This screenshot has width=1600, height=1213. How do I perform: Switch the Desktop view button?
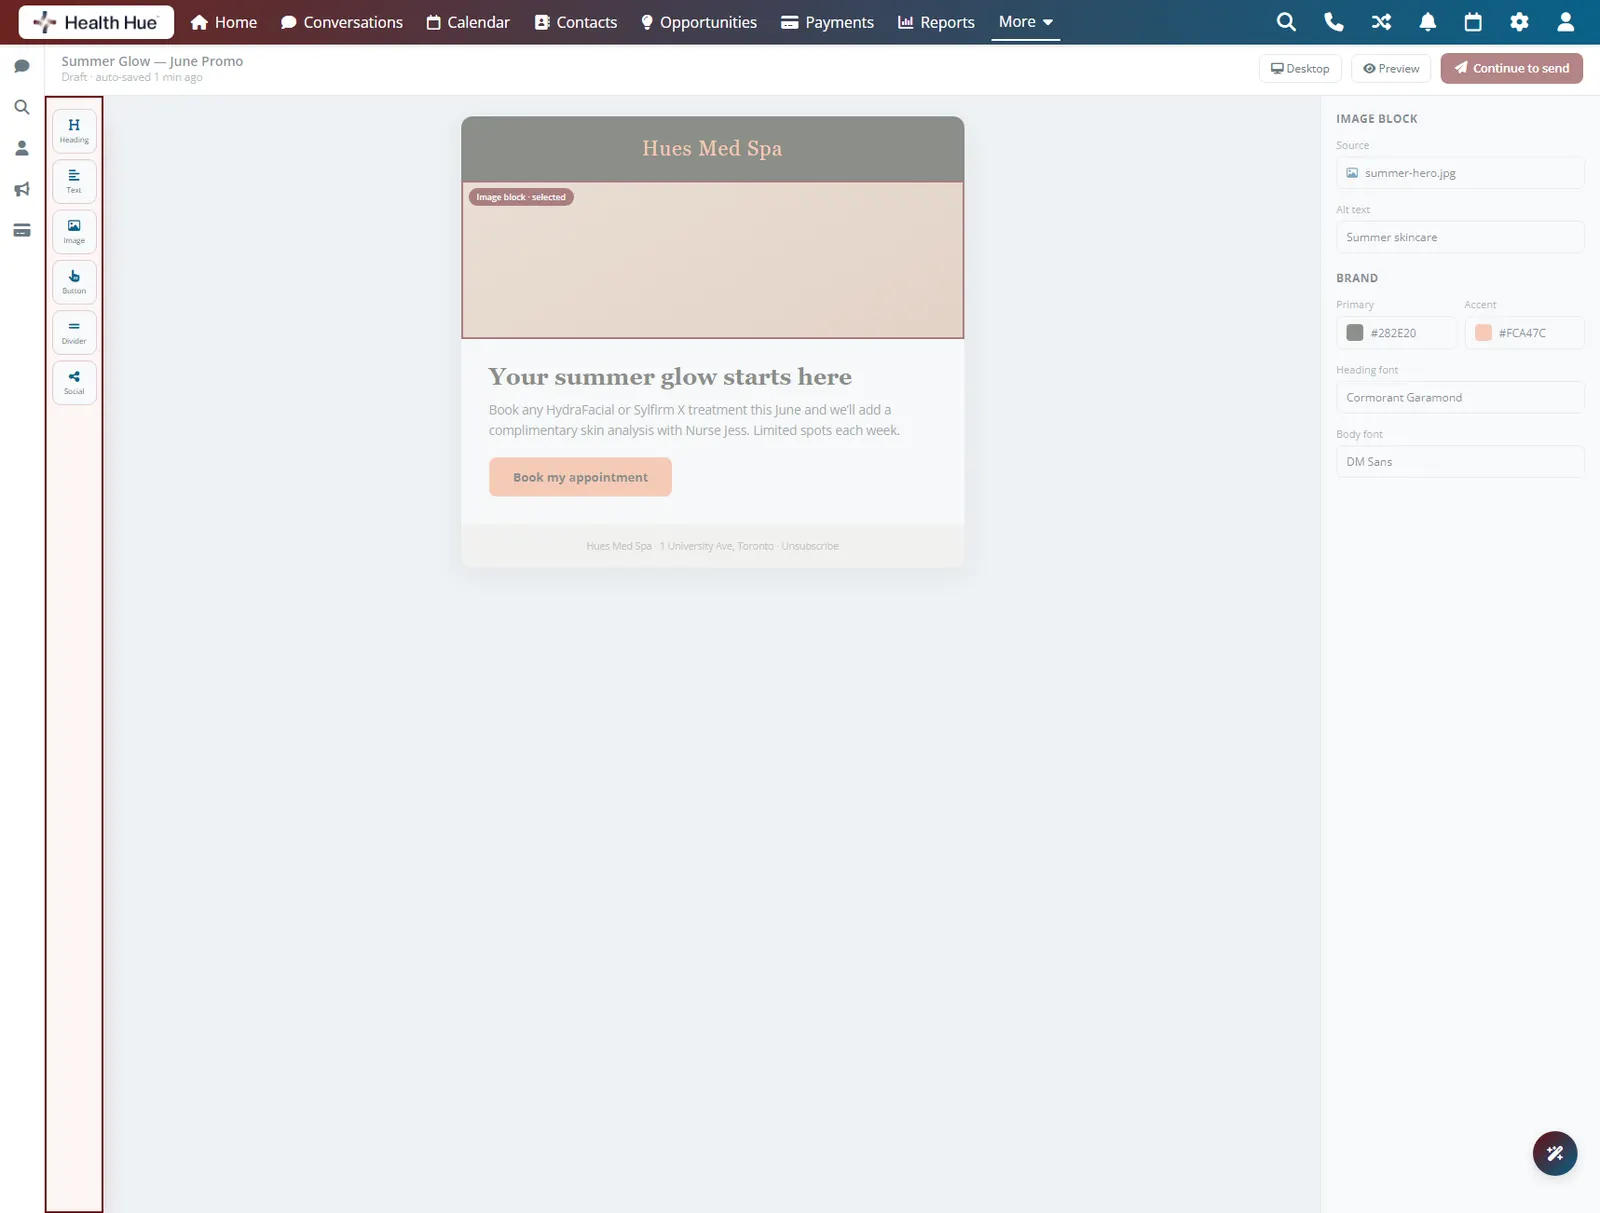[1300, 68]
